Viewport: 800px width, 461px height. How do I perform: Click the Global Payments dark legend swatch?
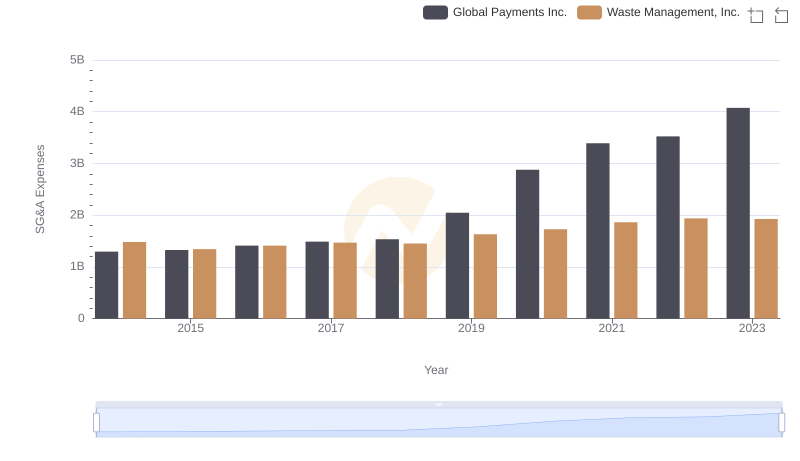coord(435,12)
